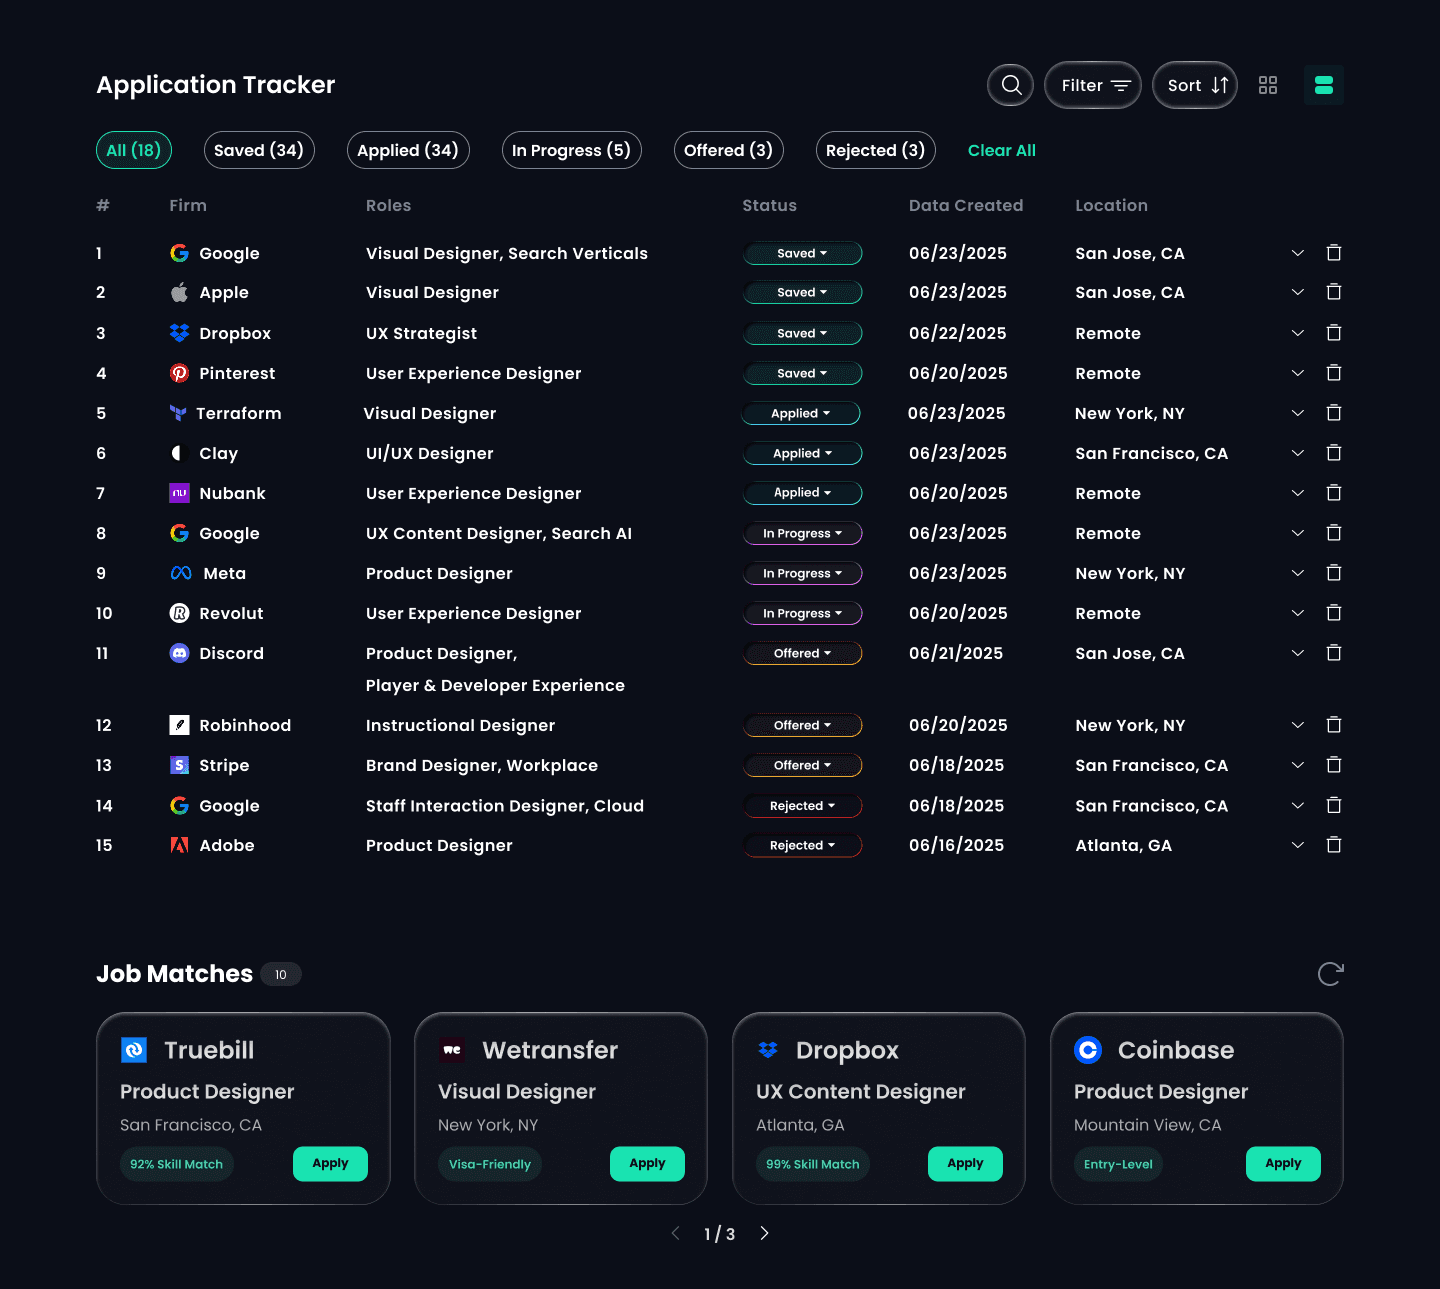Expand the Pinterest row chevron
Image resolution: width=1440 pixels, height=1289 pixels.
(1297, 373)
